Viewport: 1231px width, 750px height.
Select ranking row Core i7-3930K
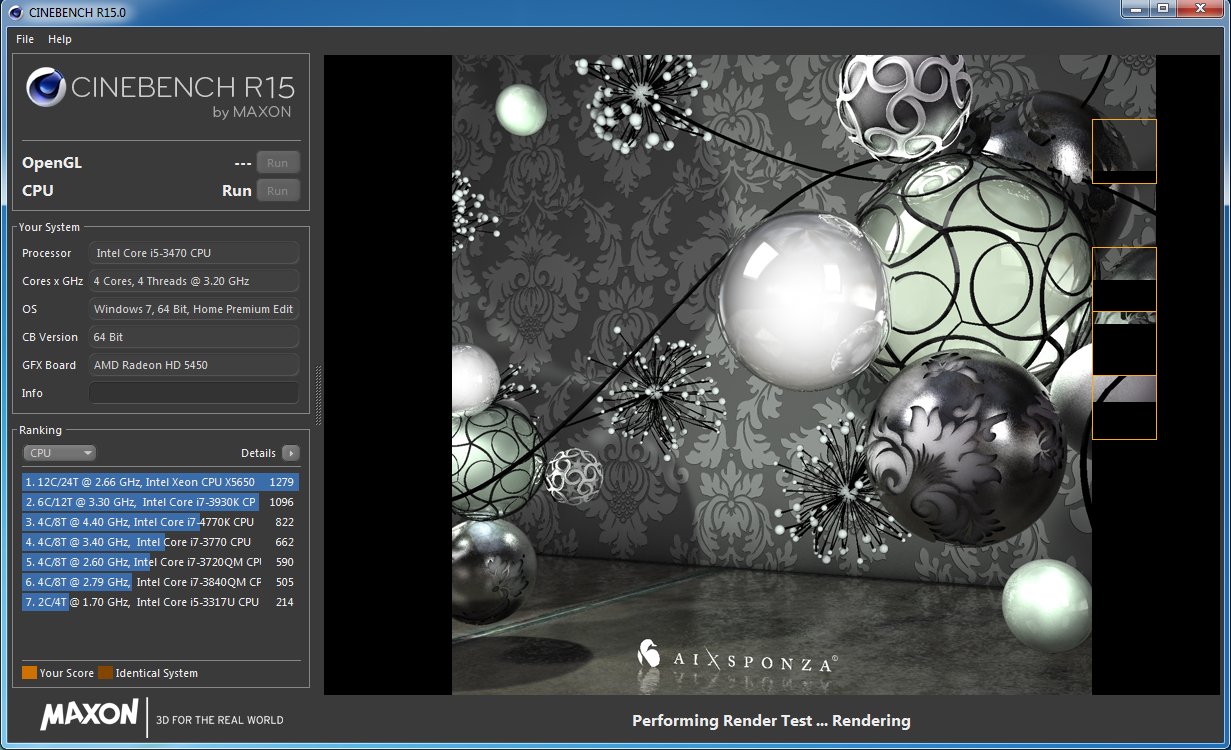tap(160, 502)
